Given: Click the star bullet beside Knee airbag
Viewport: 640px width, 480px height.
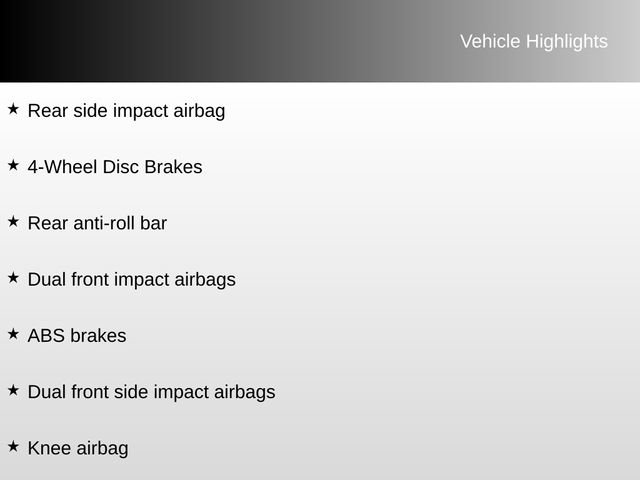Looking at the screenshot, I should [12, 445].
